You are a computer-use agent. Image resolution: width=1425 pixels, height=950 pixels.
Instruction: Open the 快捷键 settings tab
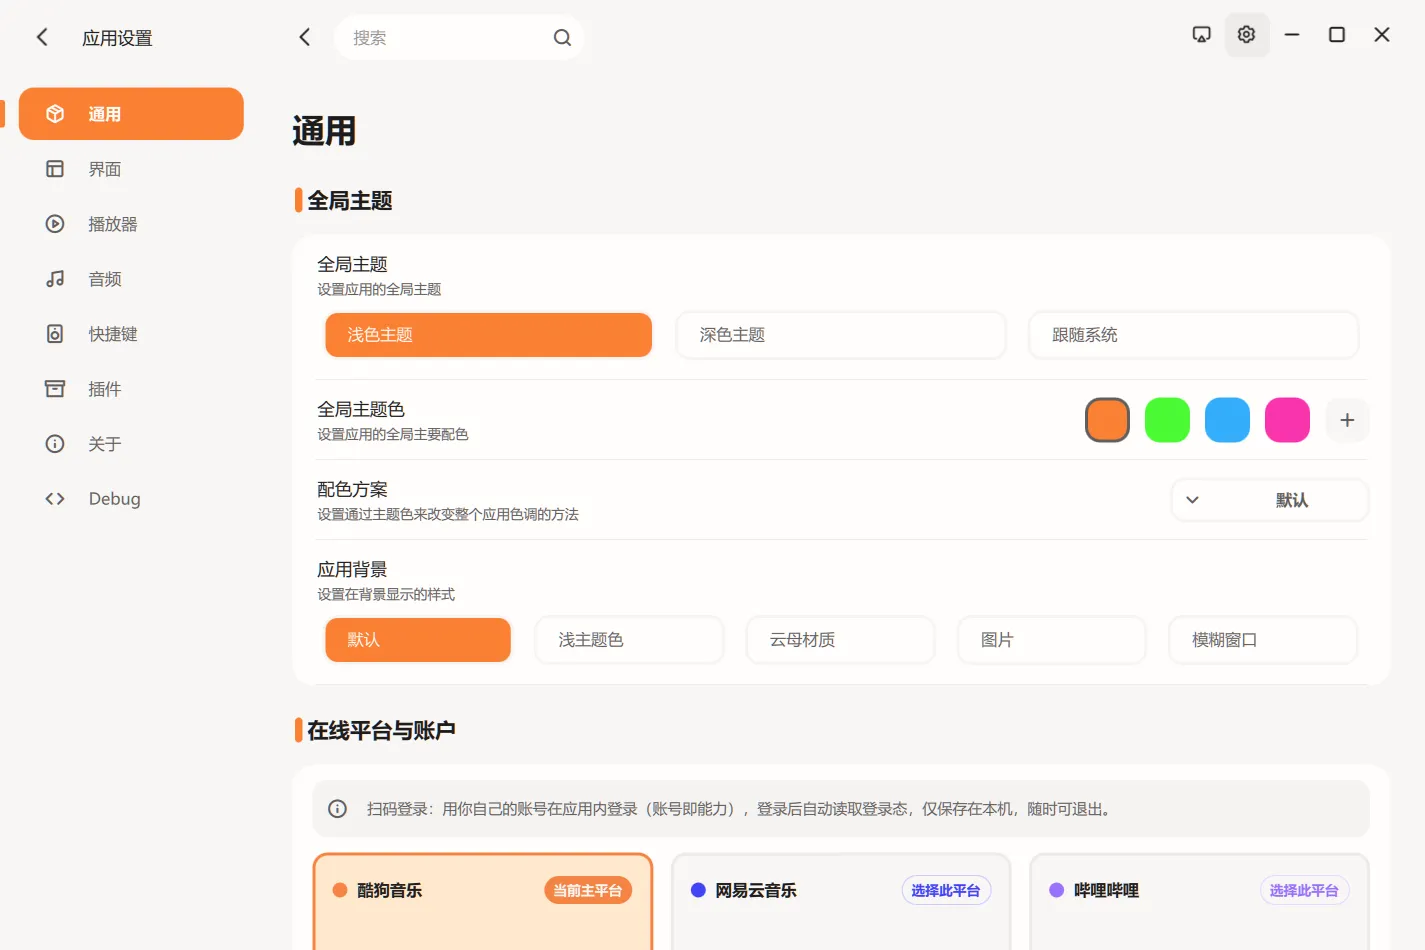pyautogui.click(x=131, y=334)
